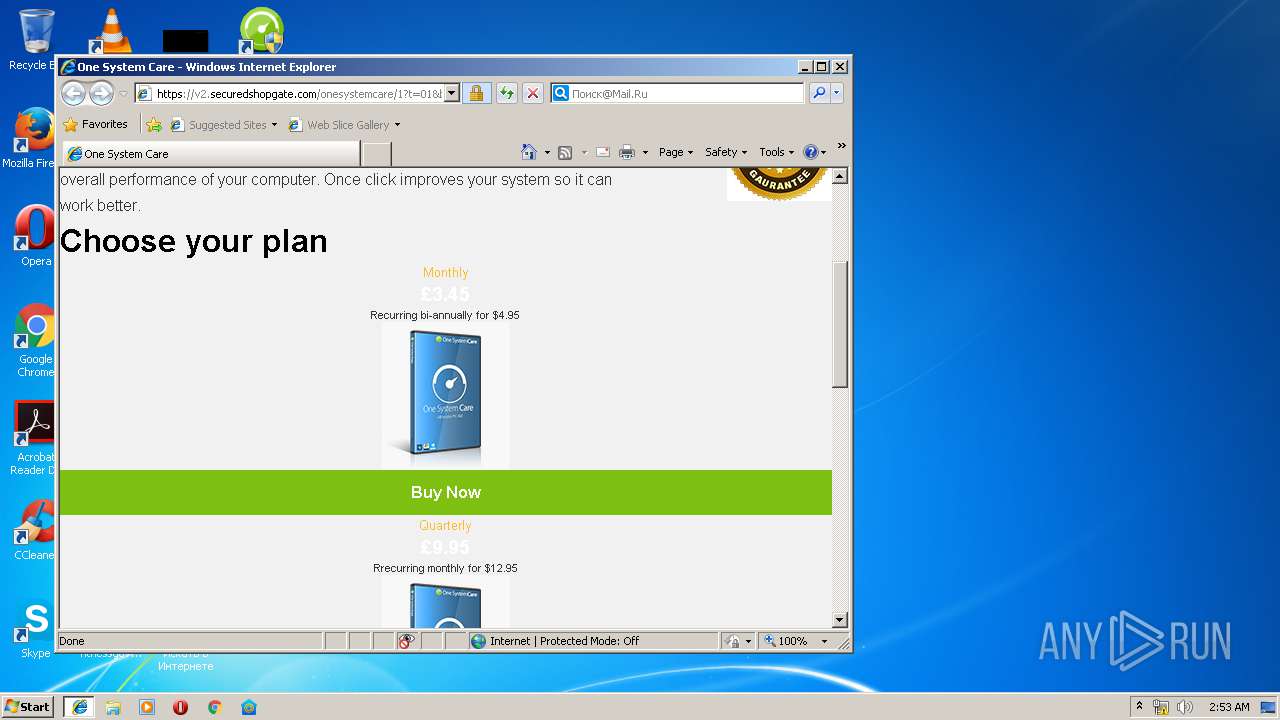Expand the address bar autocomplete dropdown
The image size is (1280, 720).
point(451,94)
